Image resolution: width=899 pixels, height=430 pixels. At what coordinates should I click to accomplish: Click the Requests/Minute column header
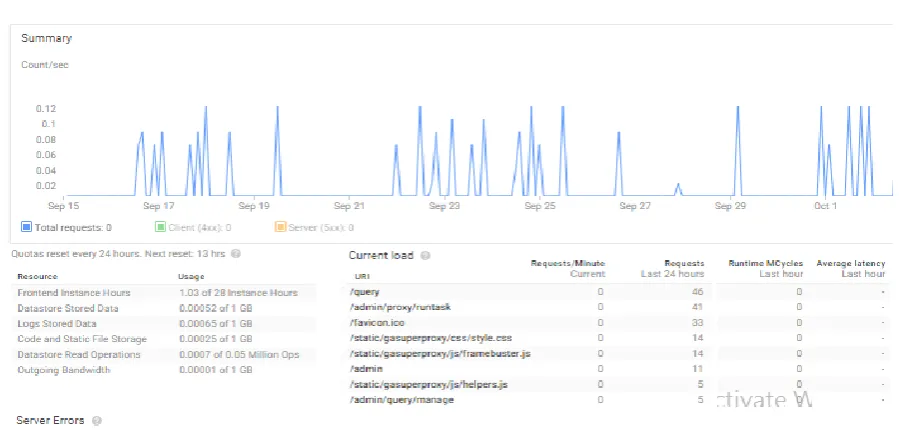click(568, 268)
